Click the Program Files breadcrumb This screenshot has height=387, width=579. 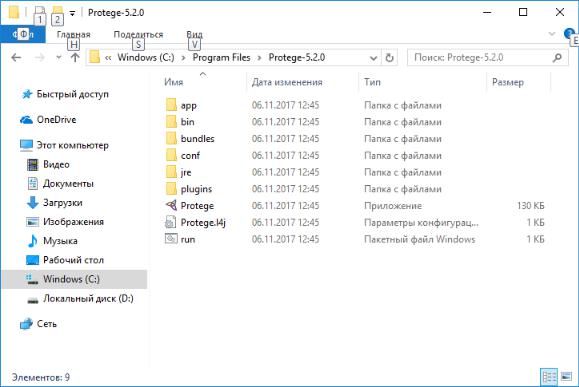click(x=222, y=58)
